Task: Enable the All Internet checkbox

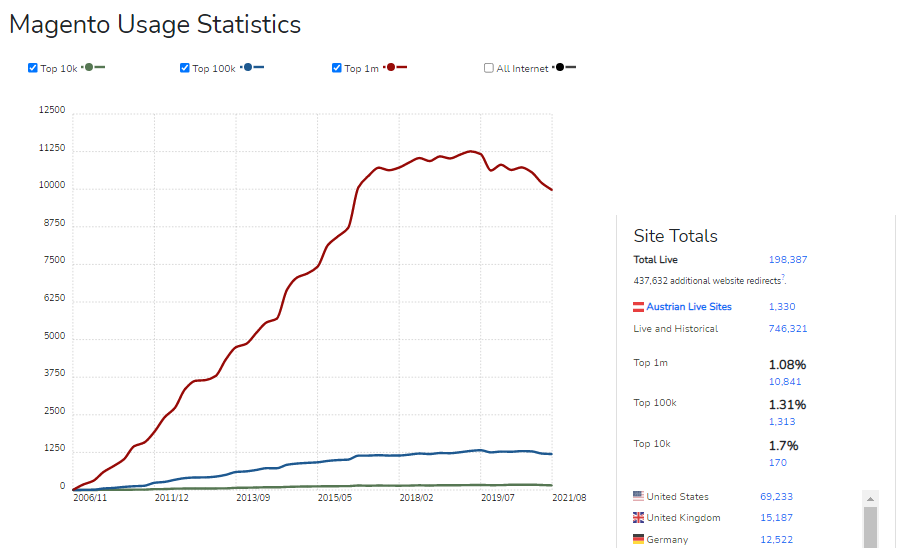Action: 489,68
